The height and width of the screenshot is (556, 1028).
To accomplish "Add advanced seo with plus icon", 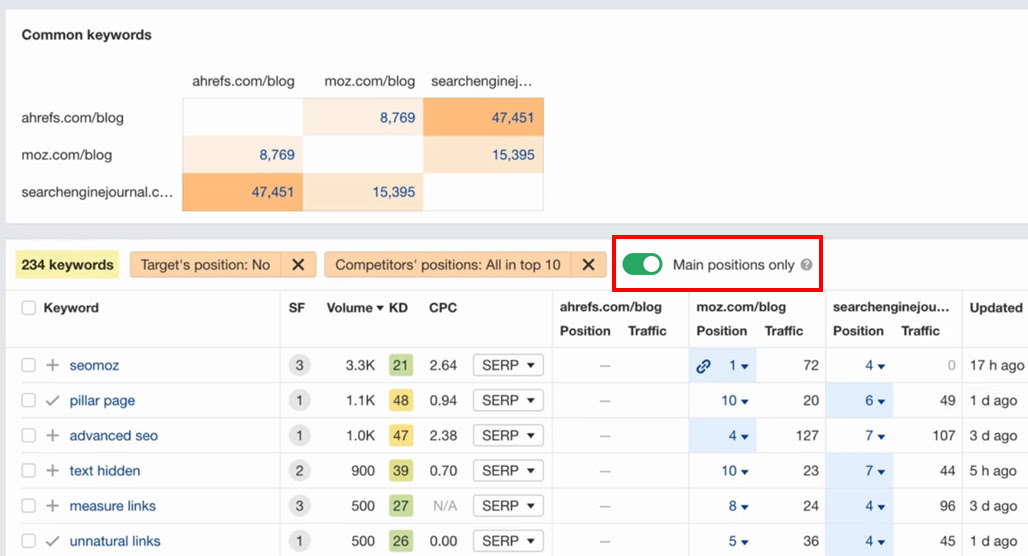I will click(52, 435).
